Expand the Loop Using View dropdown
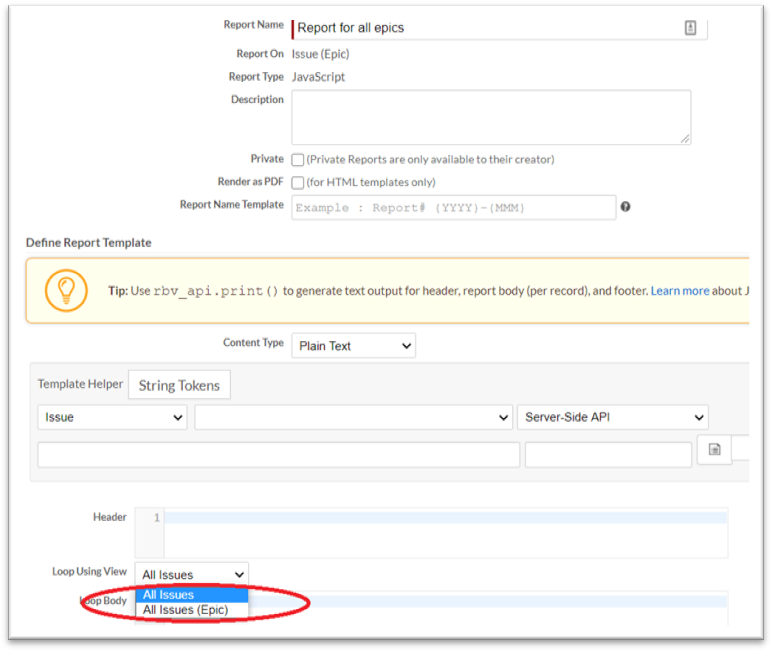This screenshot has width=773, height=652. 192,575
